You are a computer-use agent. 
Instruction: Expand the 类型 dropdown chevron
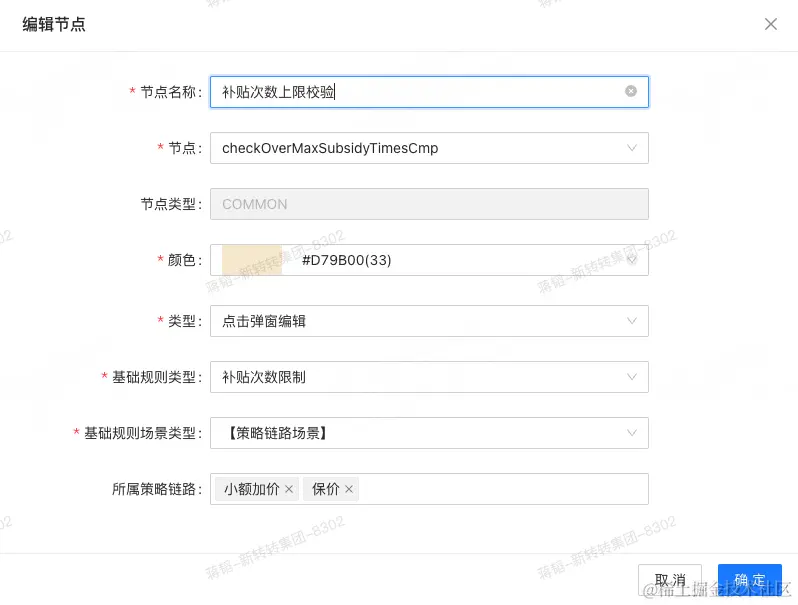coord(632,321)
